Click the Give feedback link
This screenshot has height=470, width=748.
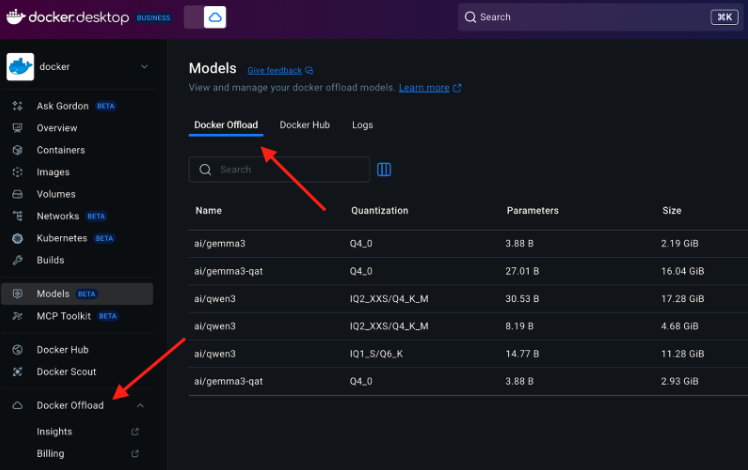(x=274, y=71)
